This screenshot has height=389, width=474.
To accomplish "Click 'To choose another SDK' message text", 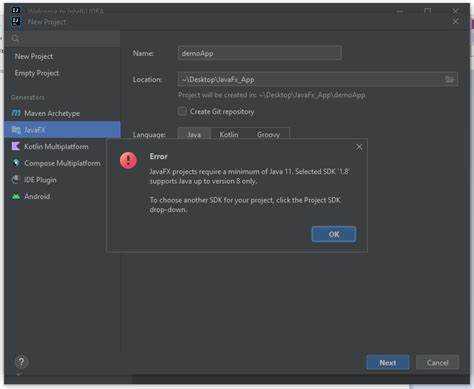I will coord(245,205).
